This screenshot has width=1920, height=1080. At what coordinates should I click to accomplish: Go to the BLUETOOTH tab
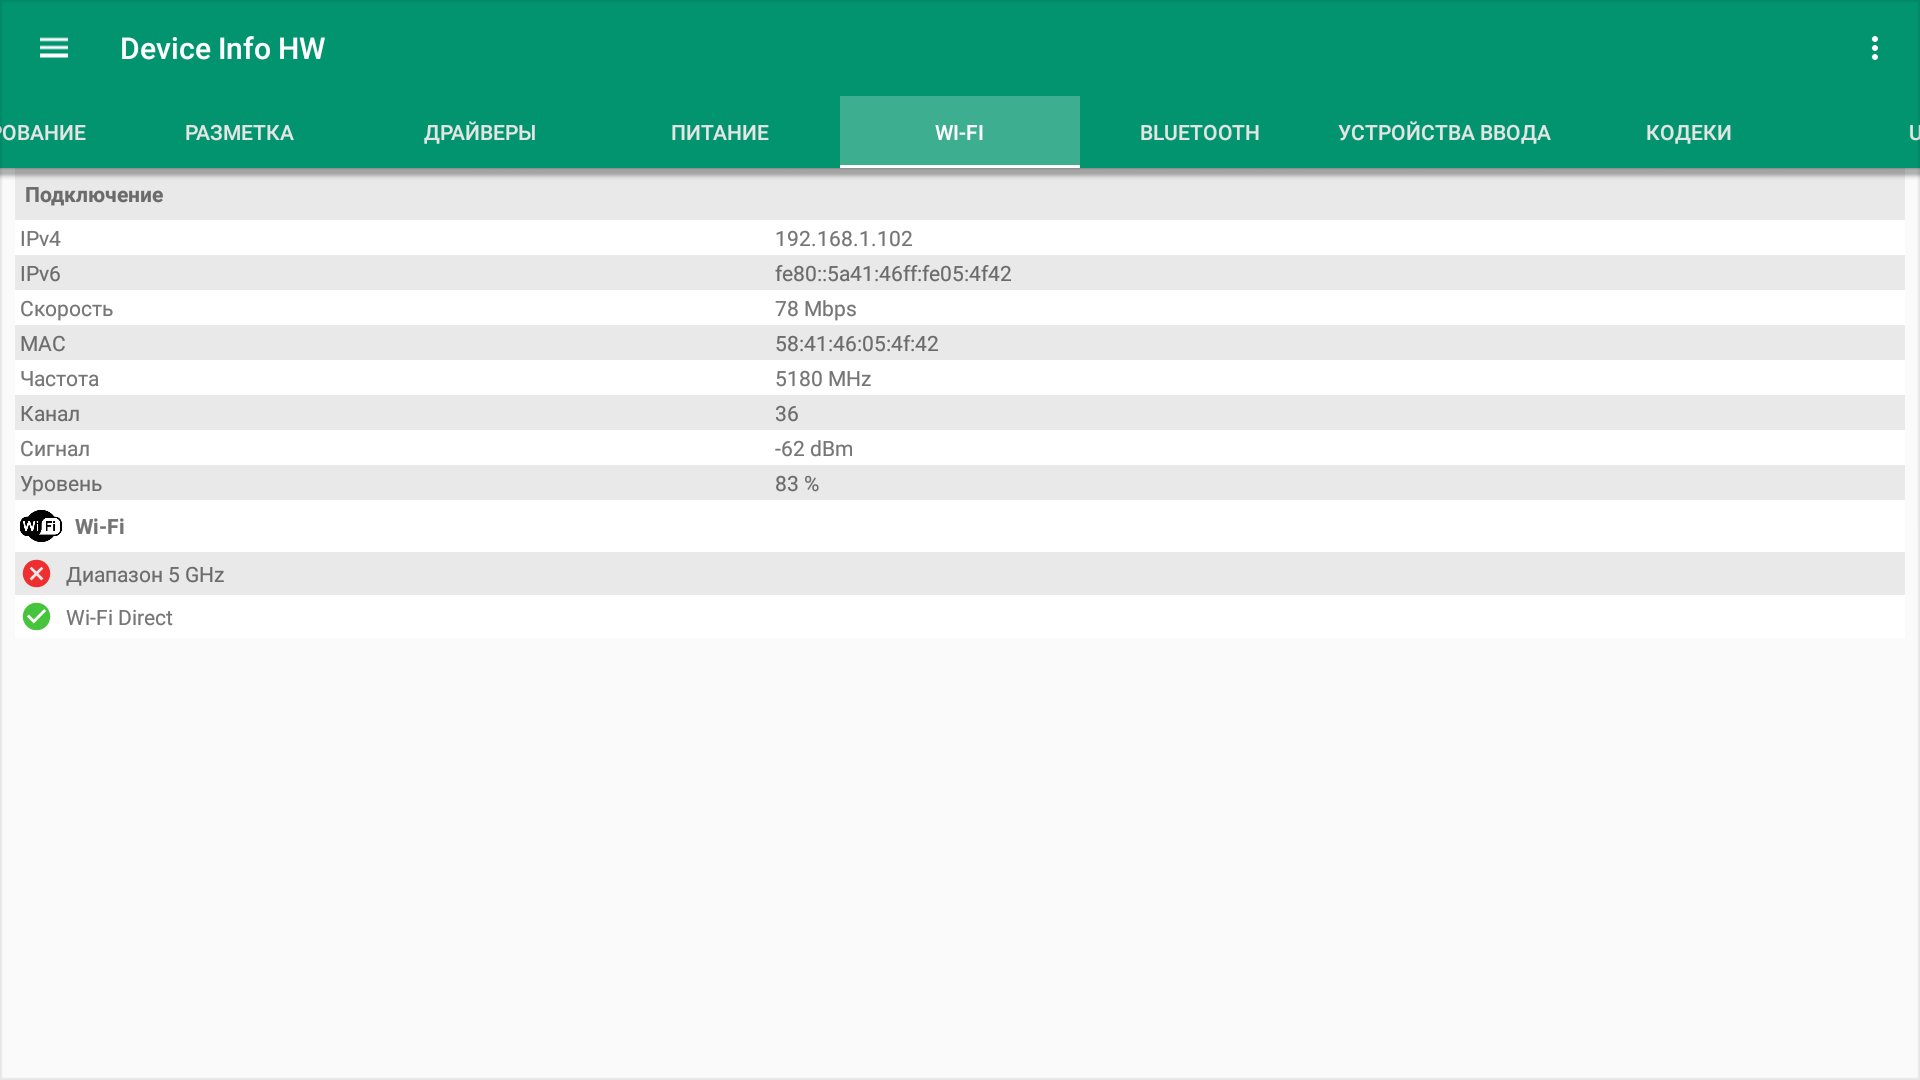pos(1199,133)
